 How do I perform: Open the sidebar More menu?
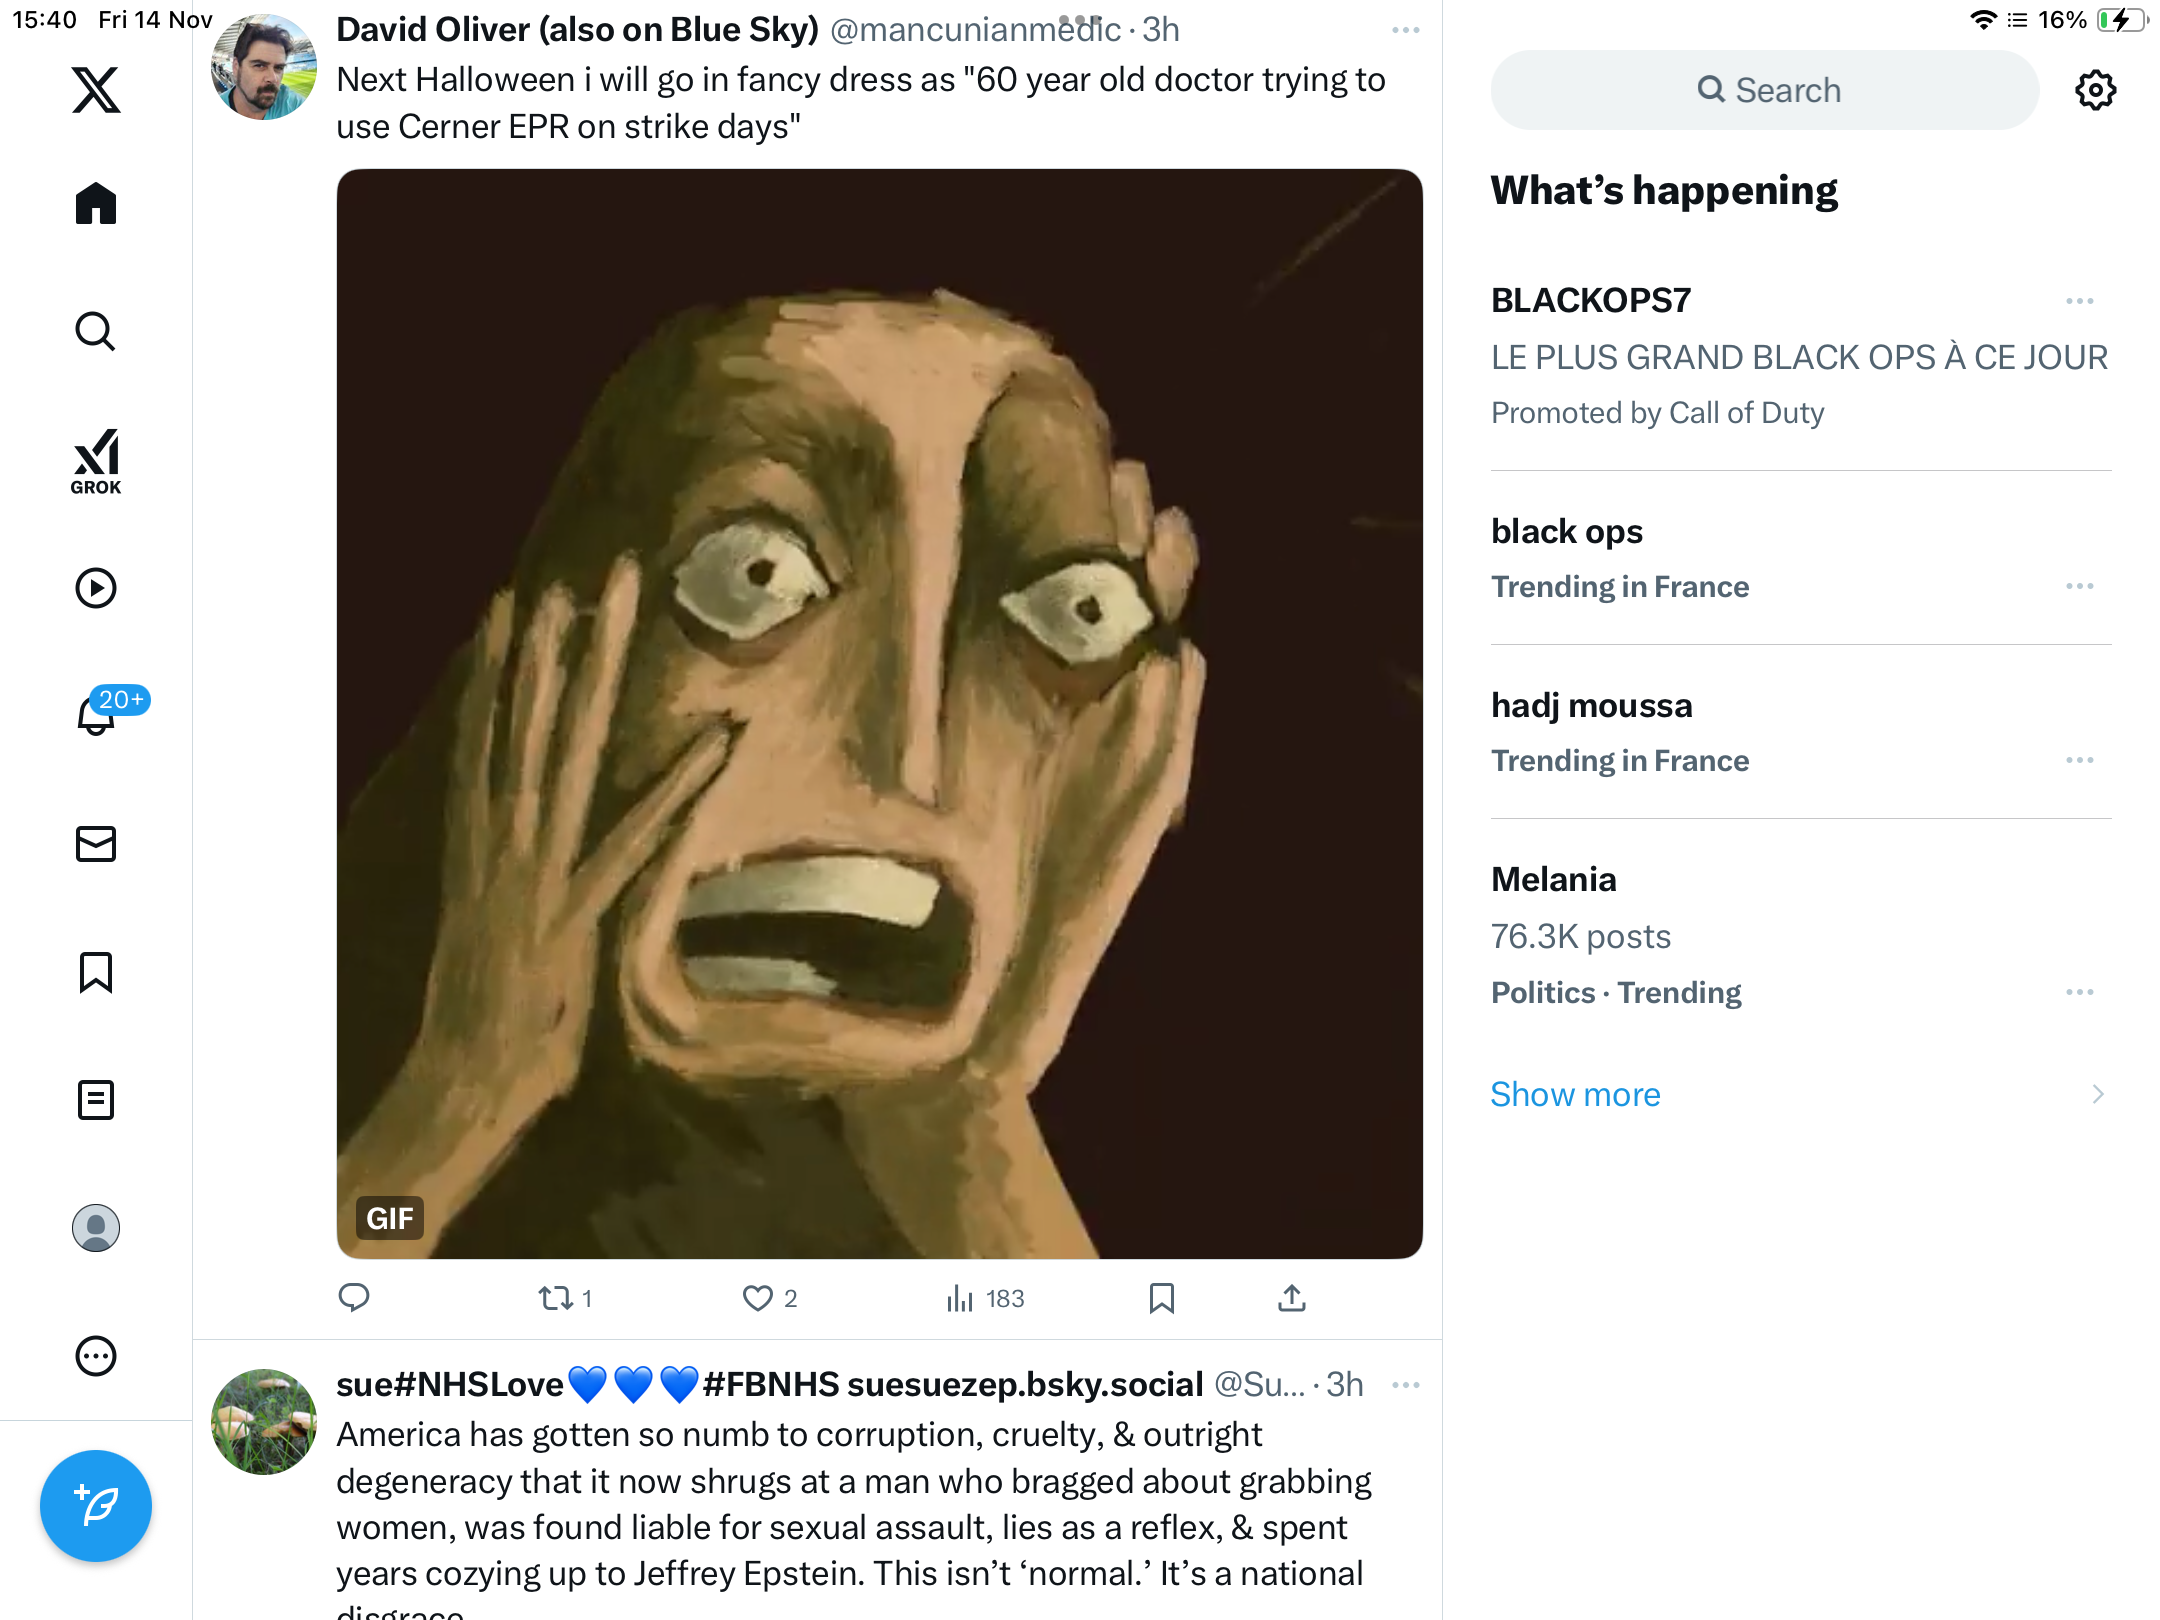[x=96, y=1356]
